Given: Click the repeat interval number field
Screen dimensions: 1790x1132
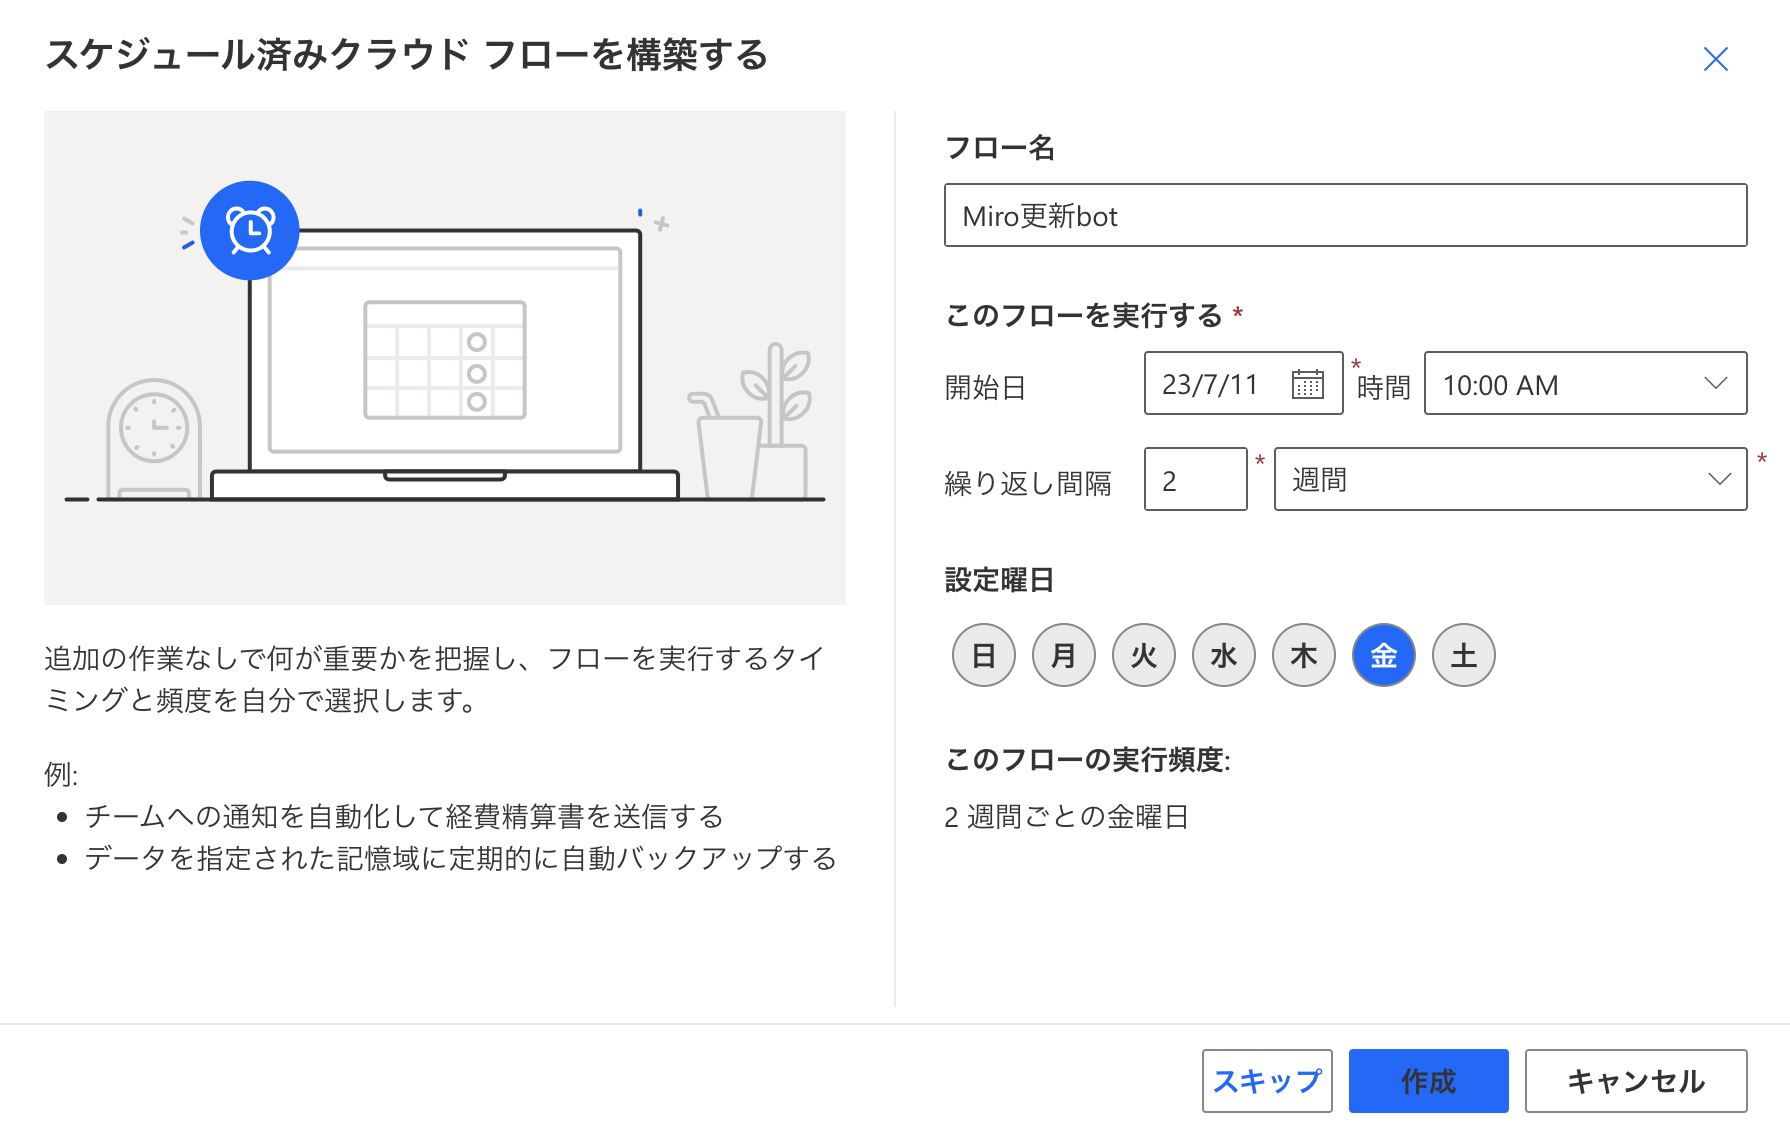Looking at the screenshot, I should 1195,479.
